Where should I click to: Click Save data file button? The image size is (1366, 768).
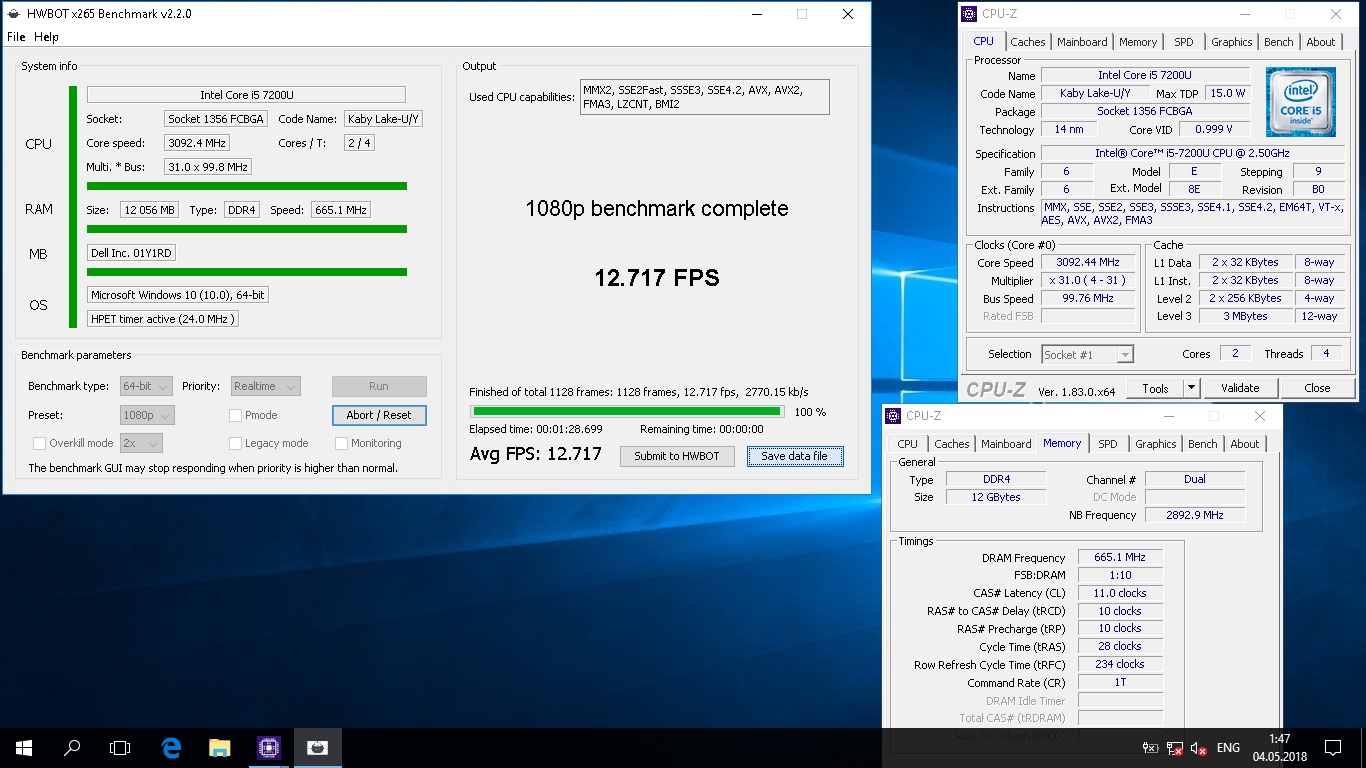coord(794,456)
